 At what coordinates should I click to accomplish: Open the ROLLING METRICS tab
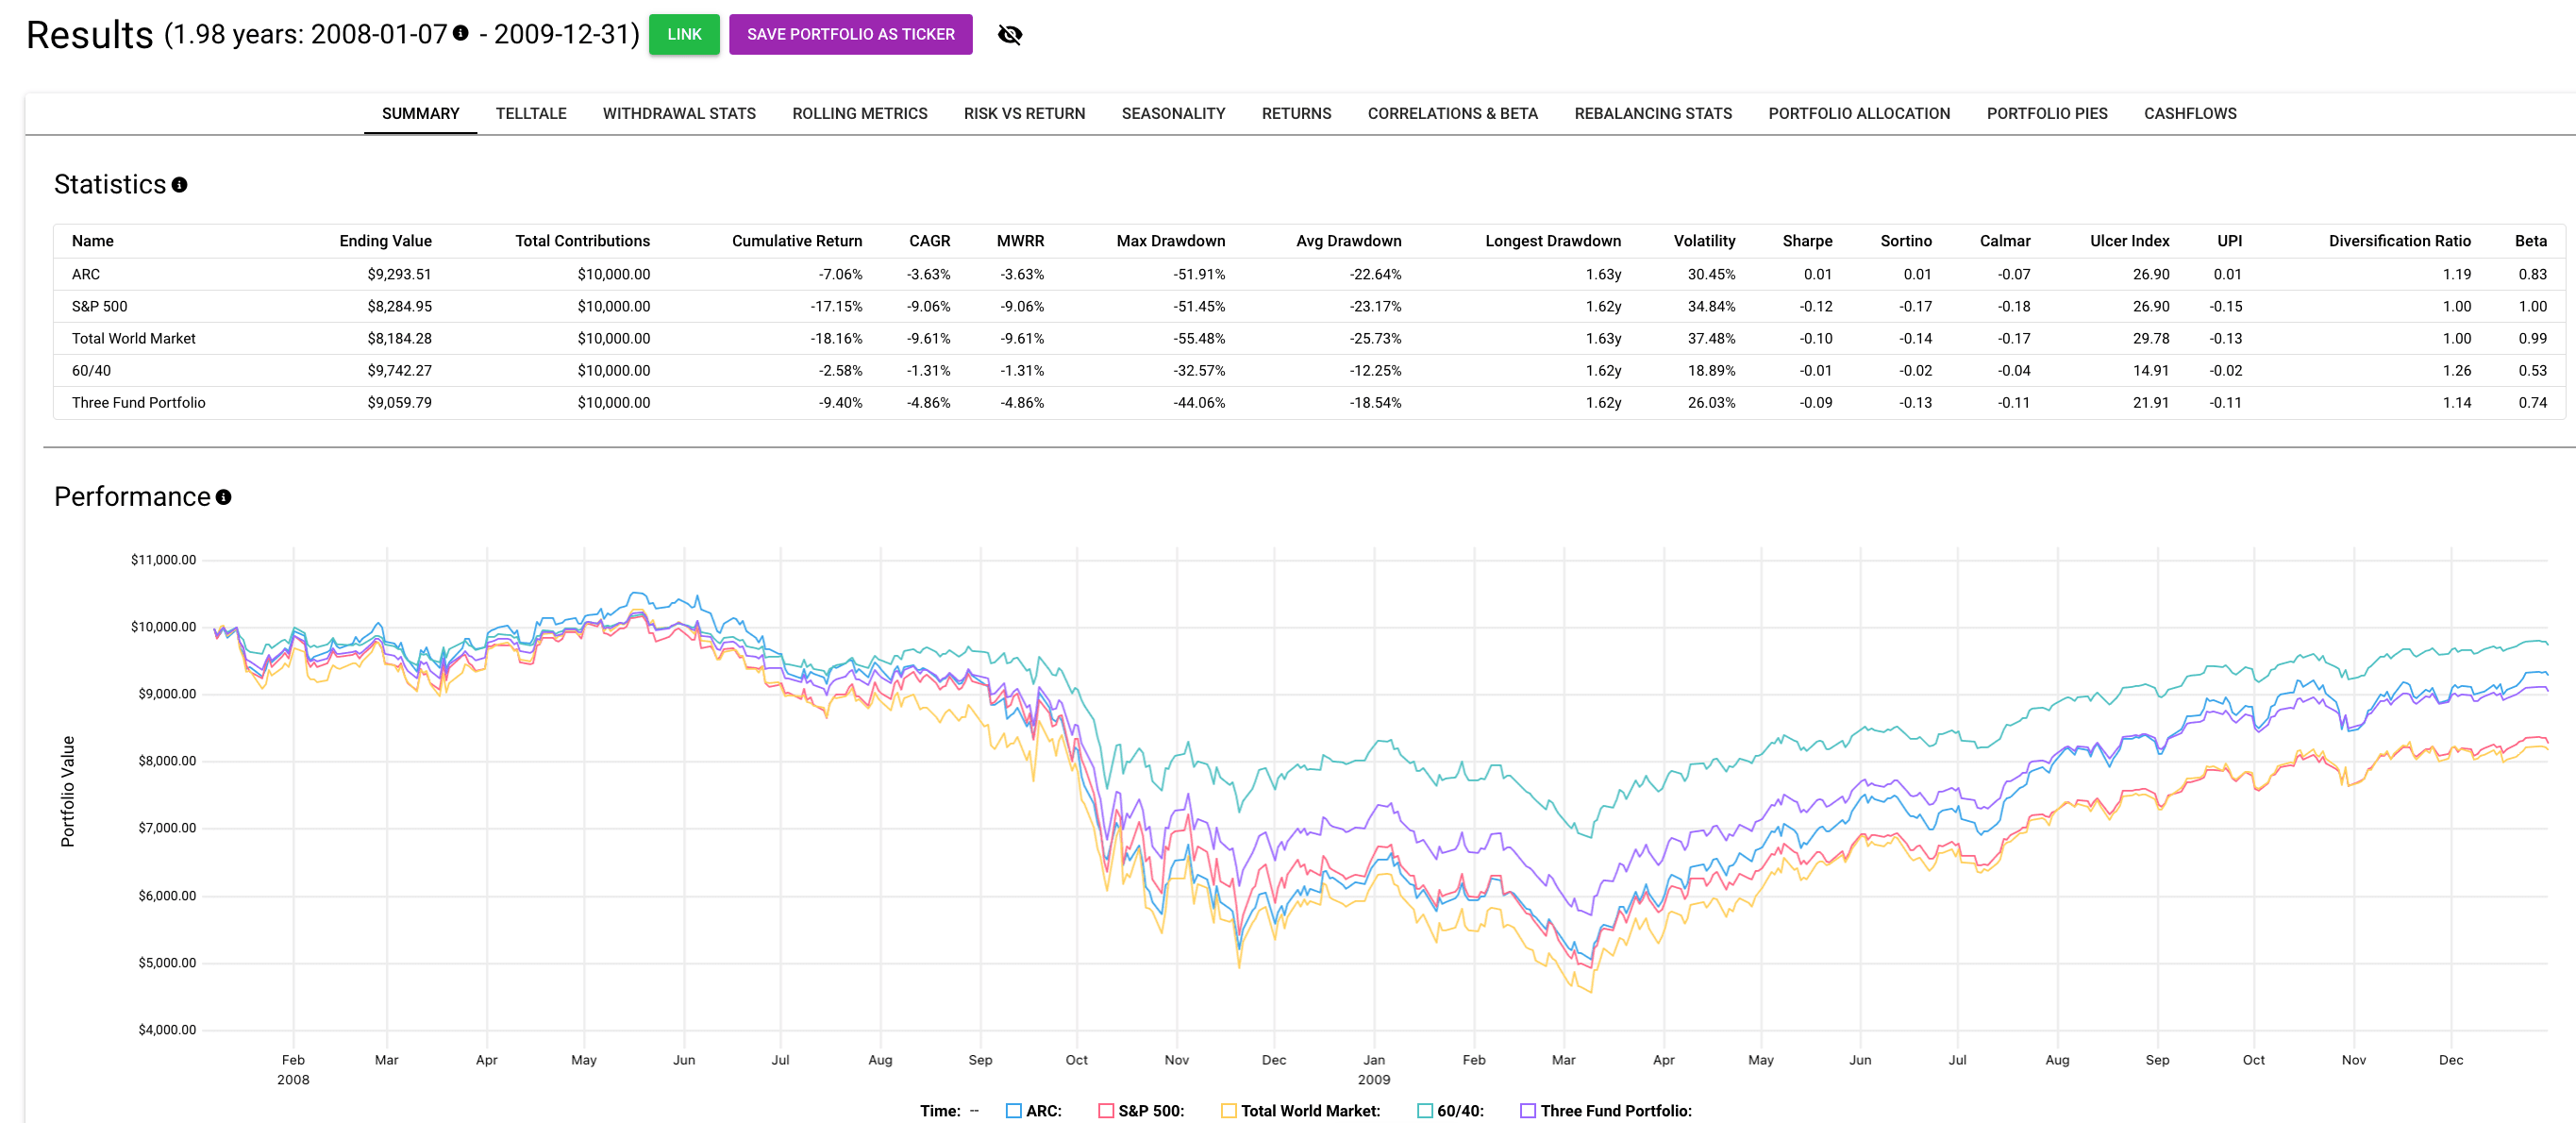[x=859, y=113]
